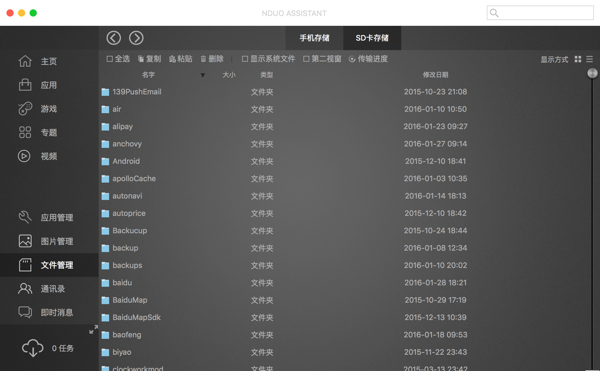Select the Backucup folder name
This screenshot has height=371, width=600.
(x=130, y=231)
